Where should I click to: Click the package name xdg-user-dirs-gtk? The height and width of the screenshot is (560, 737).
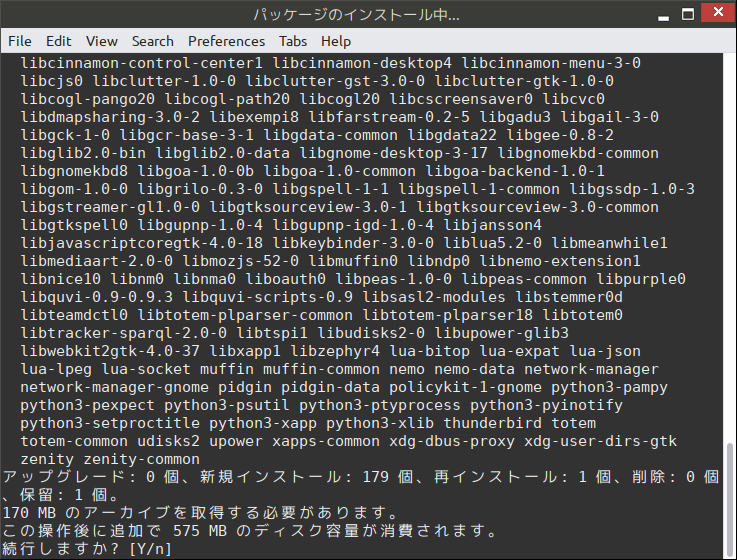[x=600, y=441]
